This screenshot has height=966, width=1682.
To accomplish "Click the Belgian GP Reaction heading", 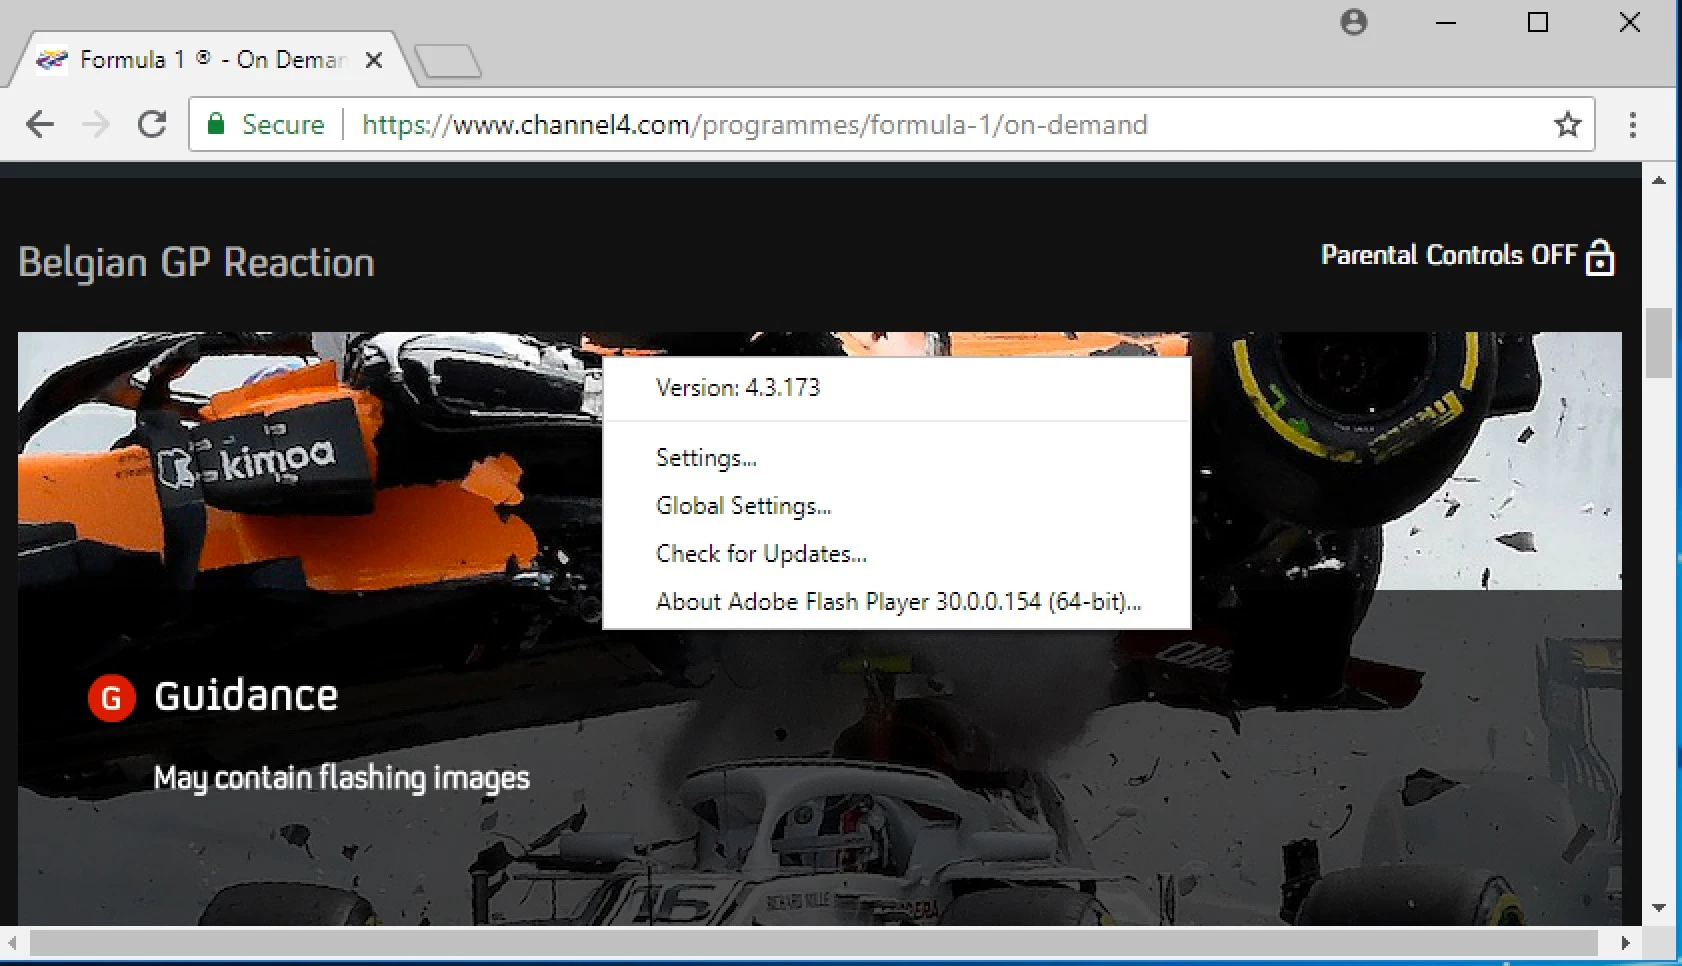I will click(196, 263).
